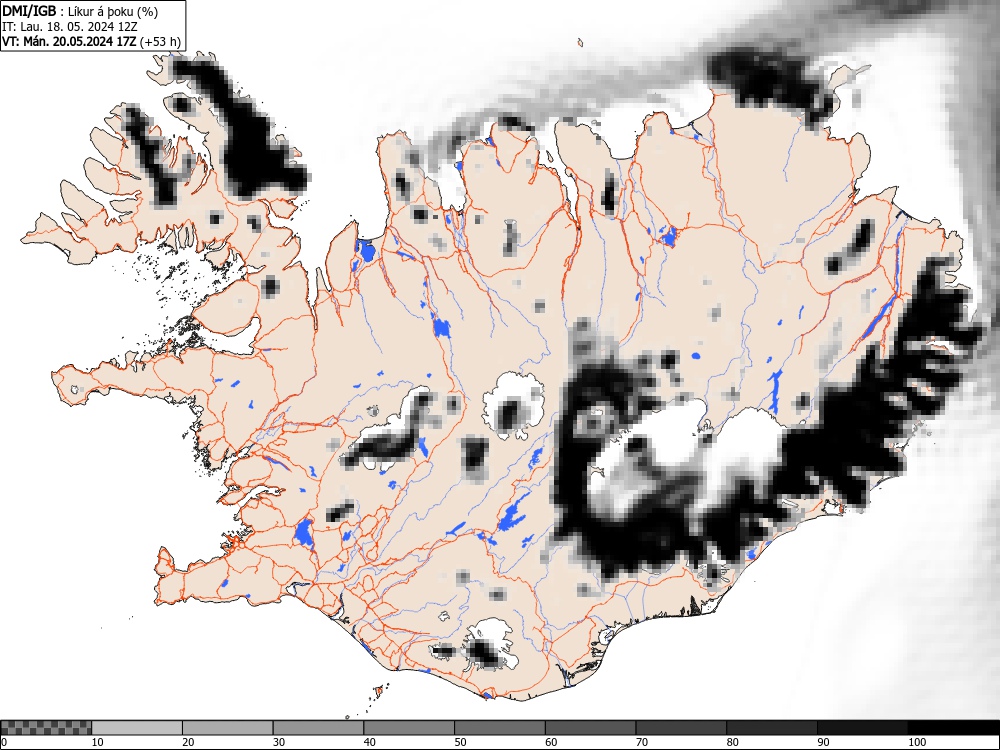Click the legend label '40'
1000x750 pixels.
tap(369, 742)
